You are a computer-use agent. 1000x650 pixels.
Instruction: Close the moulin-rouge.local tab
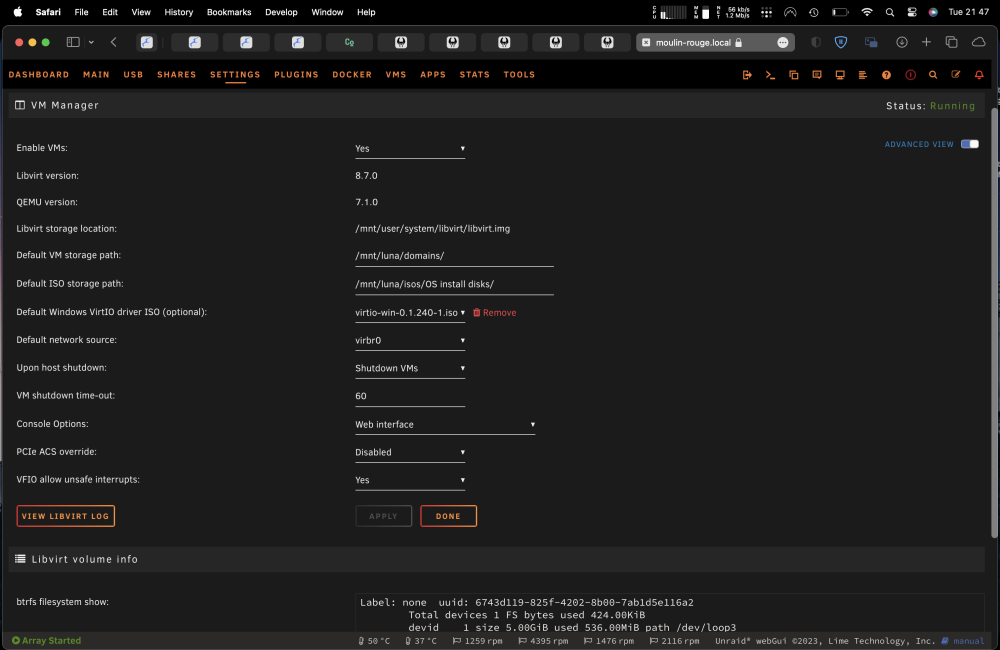[646, 42]
